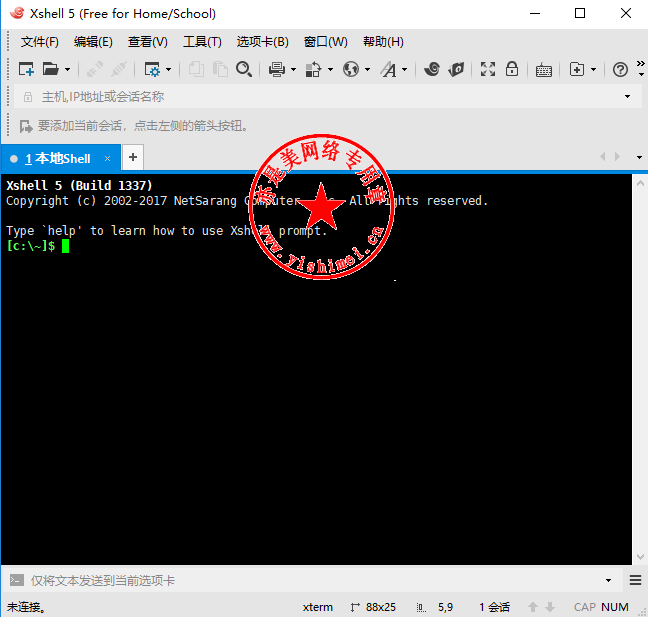Open the 窗口(W) menu

pyautogui.click(x=326, y=42)
